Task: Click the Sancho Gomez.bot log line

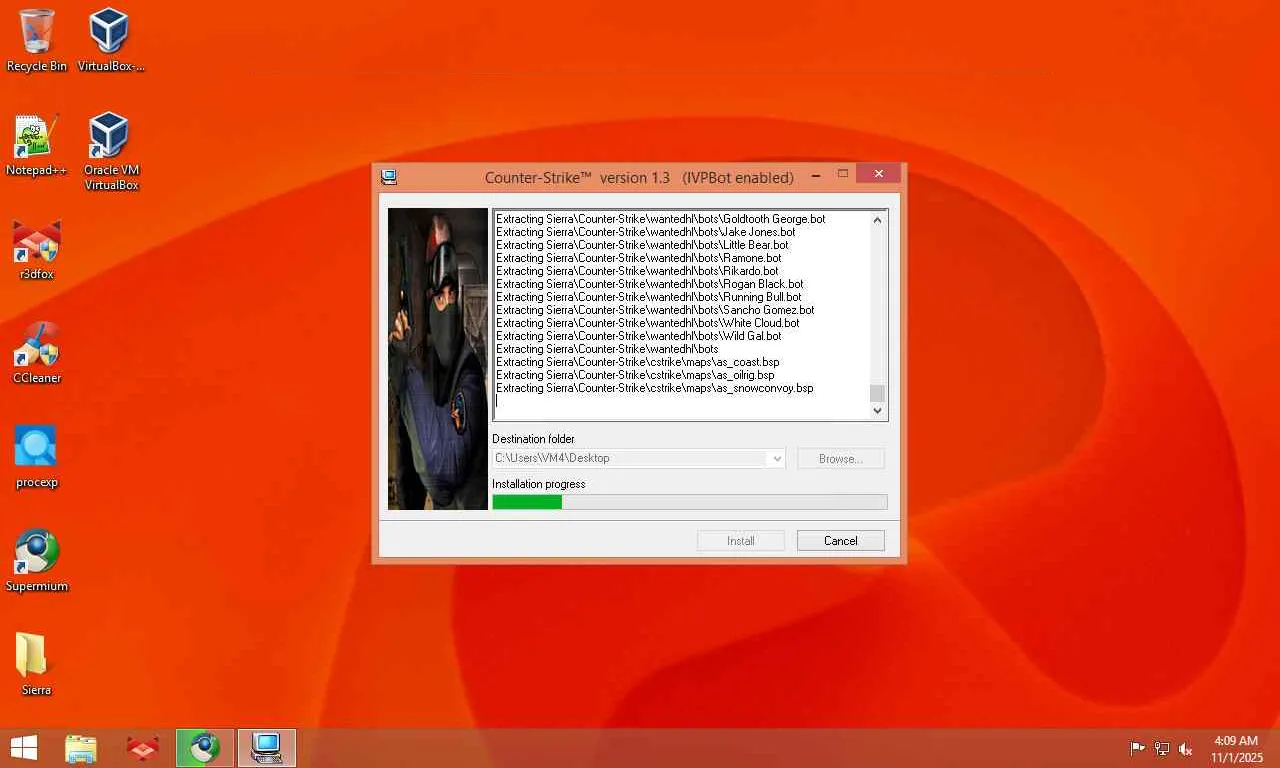Action: (655, 310)
